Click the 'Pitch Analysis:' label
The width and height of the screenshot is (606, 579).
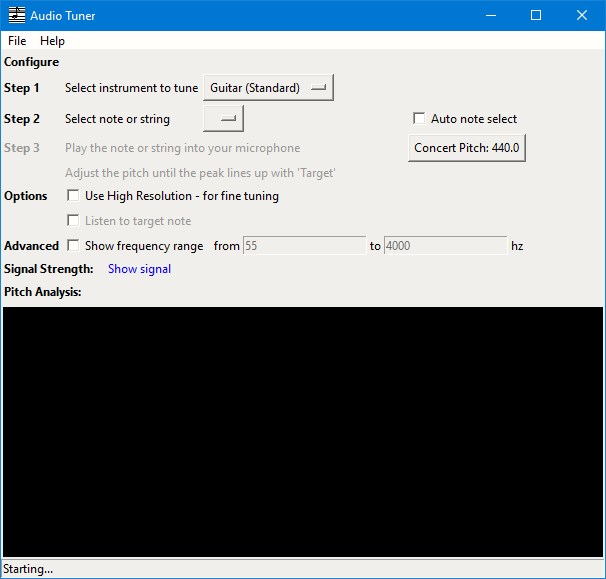click(43, 292)
